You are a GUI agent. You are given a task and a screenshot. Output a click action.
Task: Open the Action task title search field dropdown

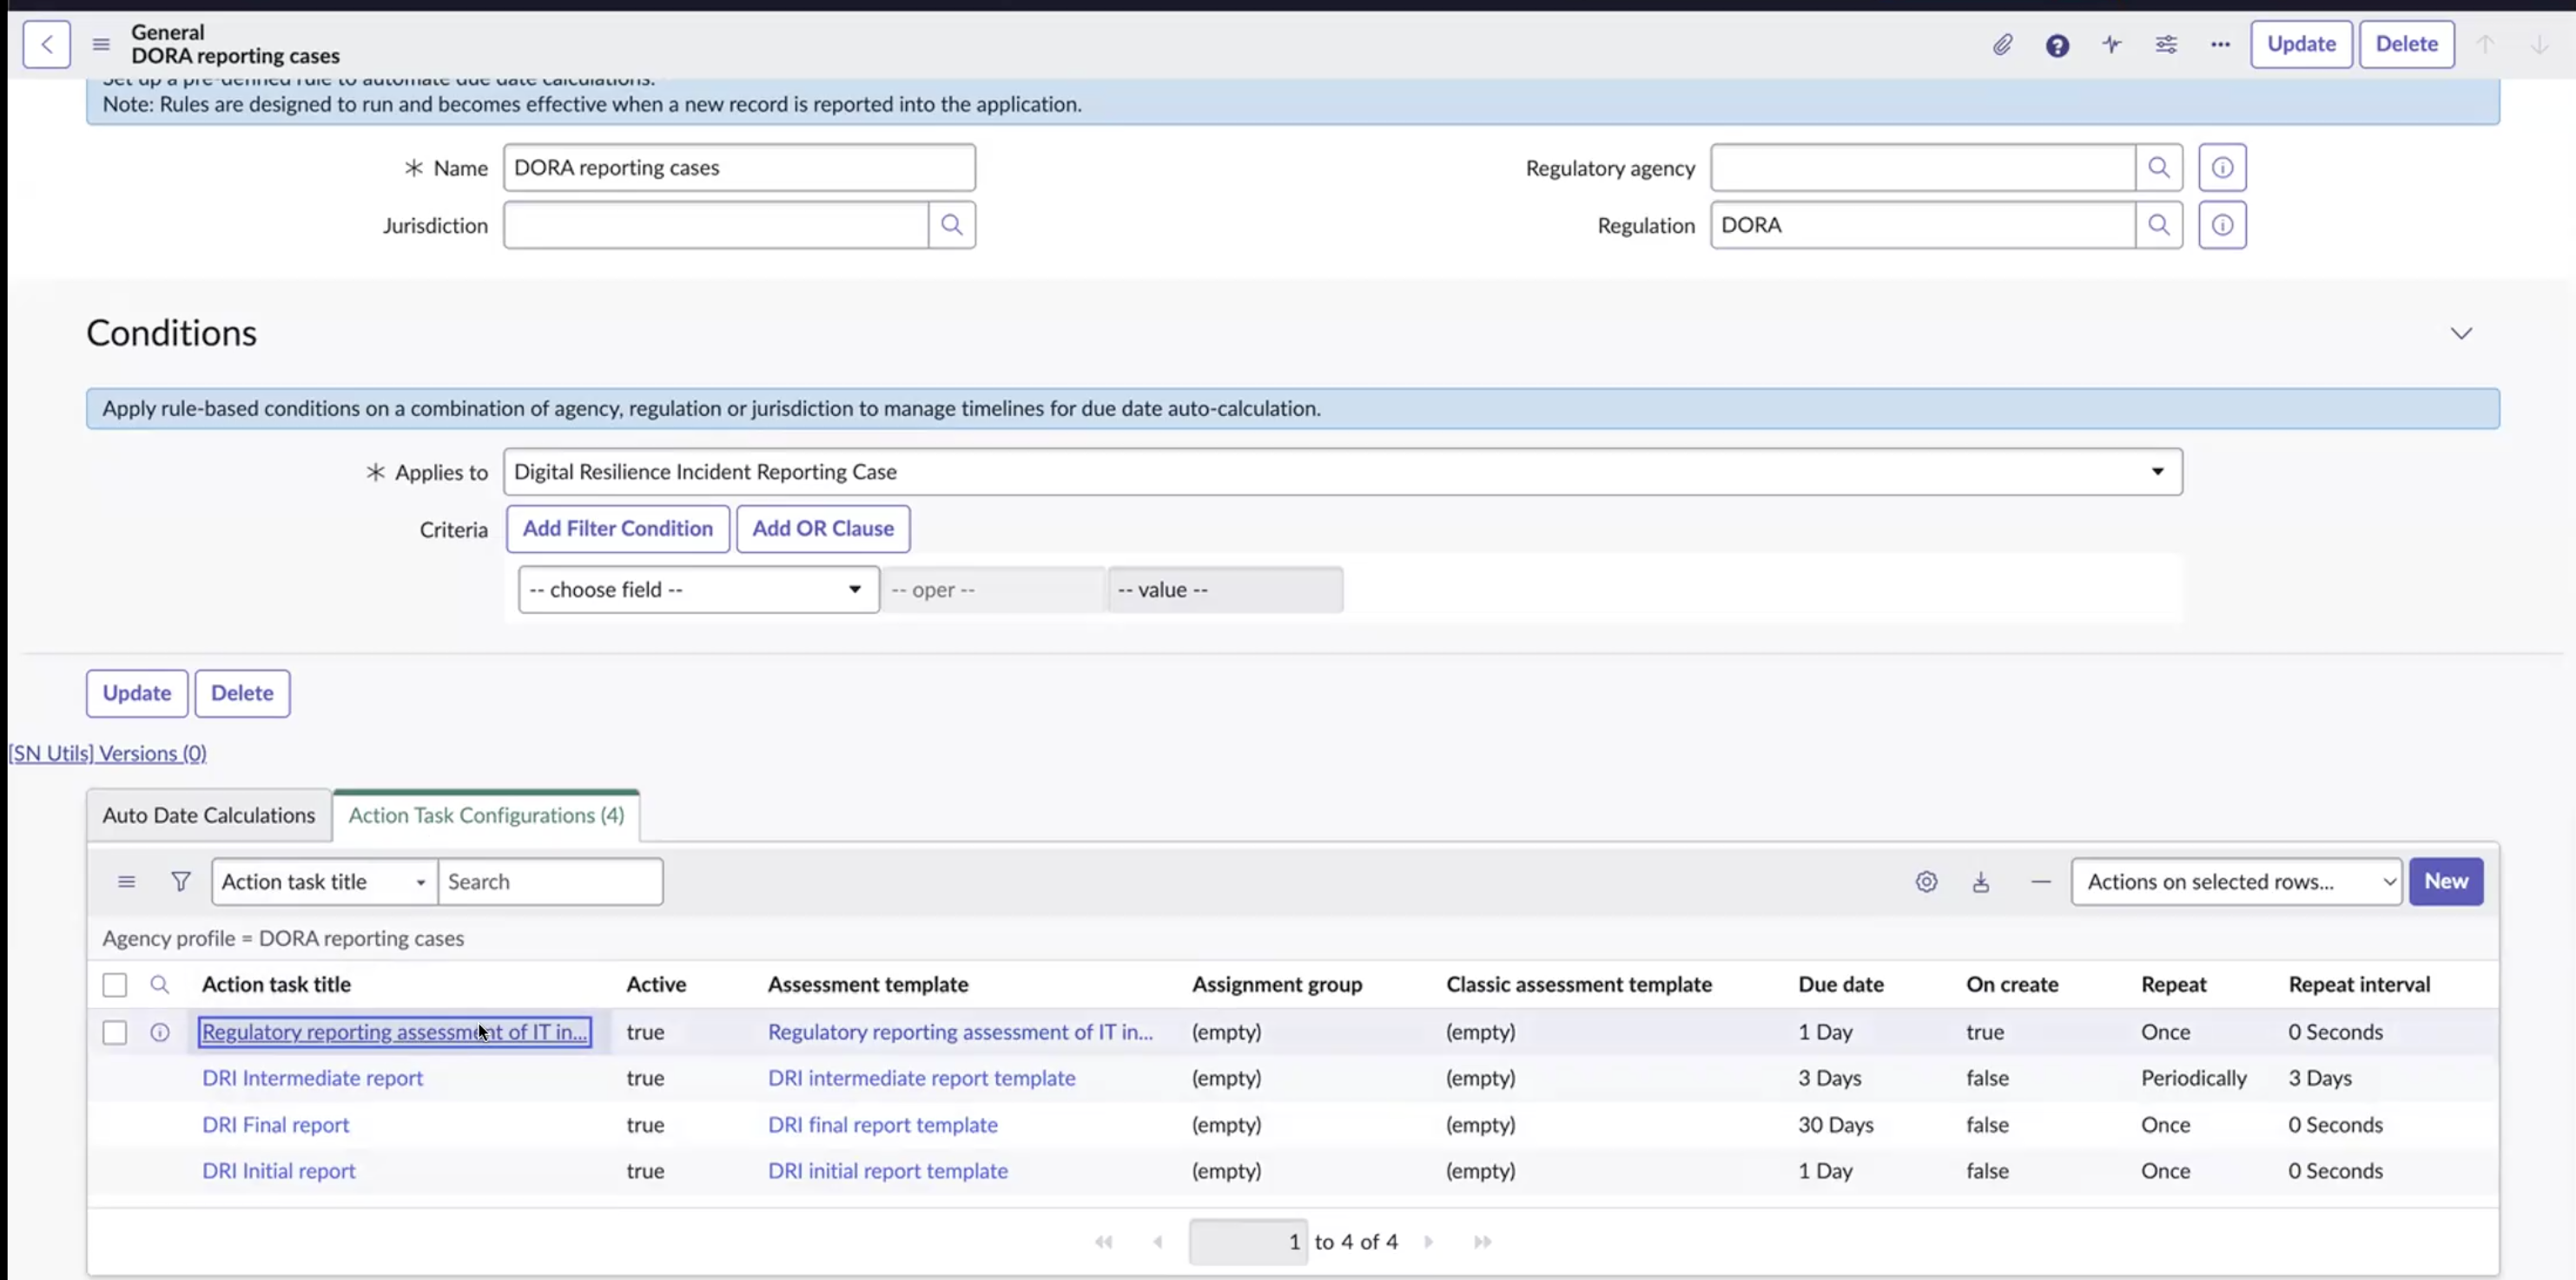324,881
